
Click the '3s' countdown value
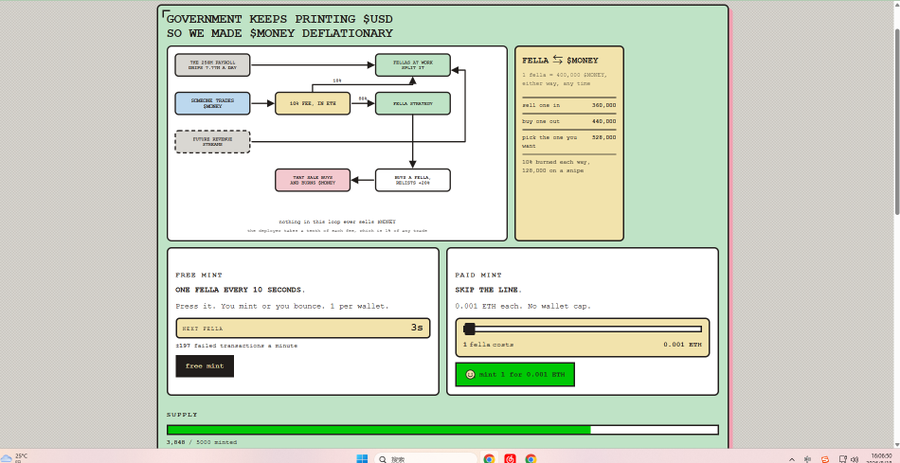(x=417, y=328)
